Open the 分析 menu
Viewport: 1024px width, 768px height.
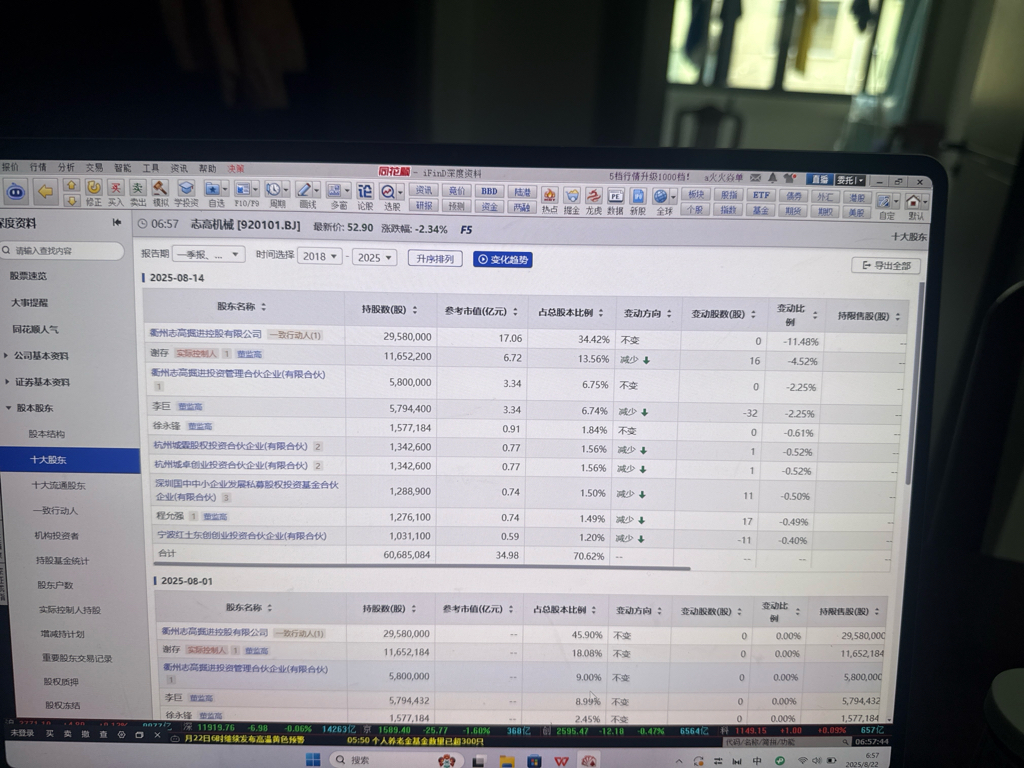pos(66,167)
